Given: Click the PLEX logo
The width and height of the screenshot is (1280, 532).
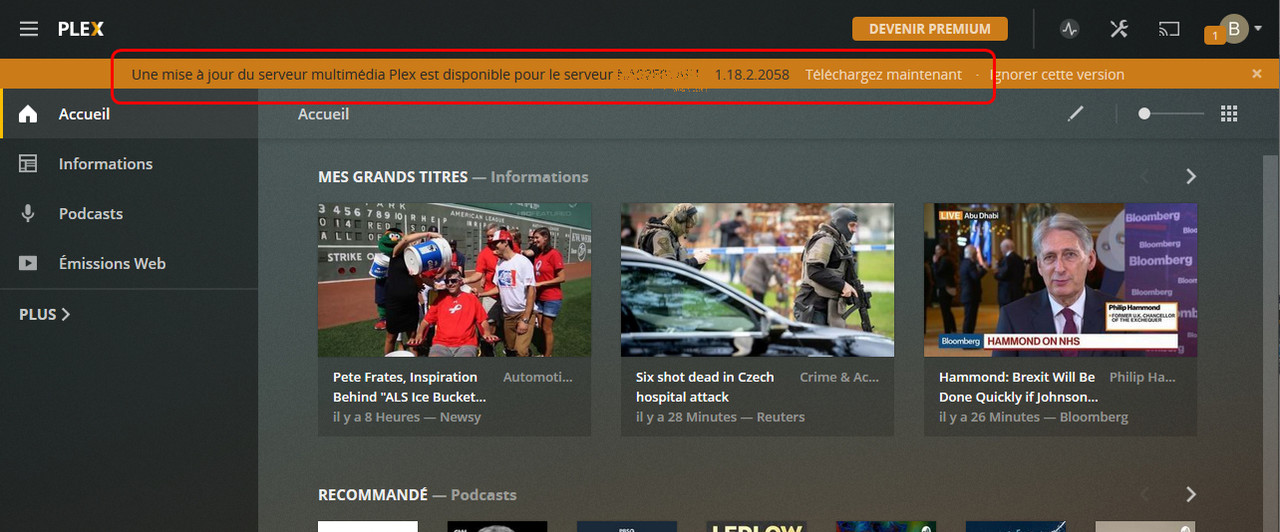Looking at the screenshot, I should tap(80, 29).
